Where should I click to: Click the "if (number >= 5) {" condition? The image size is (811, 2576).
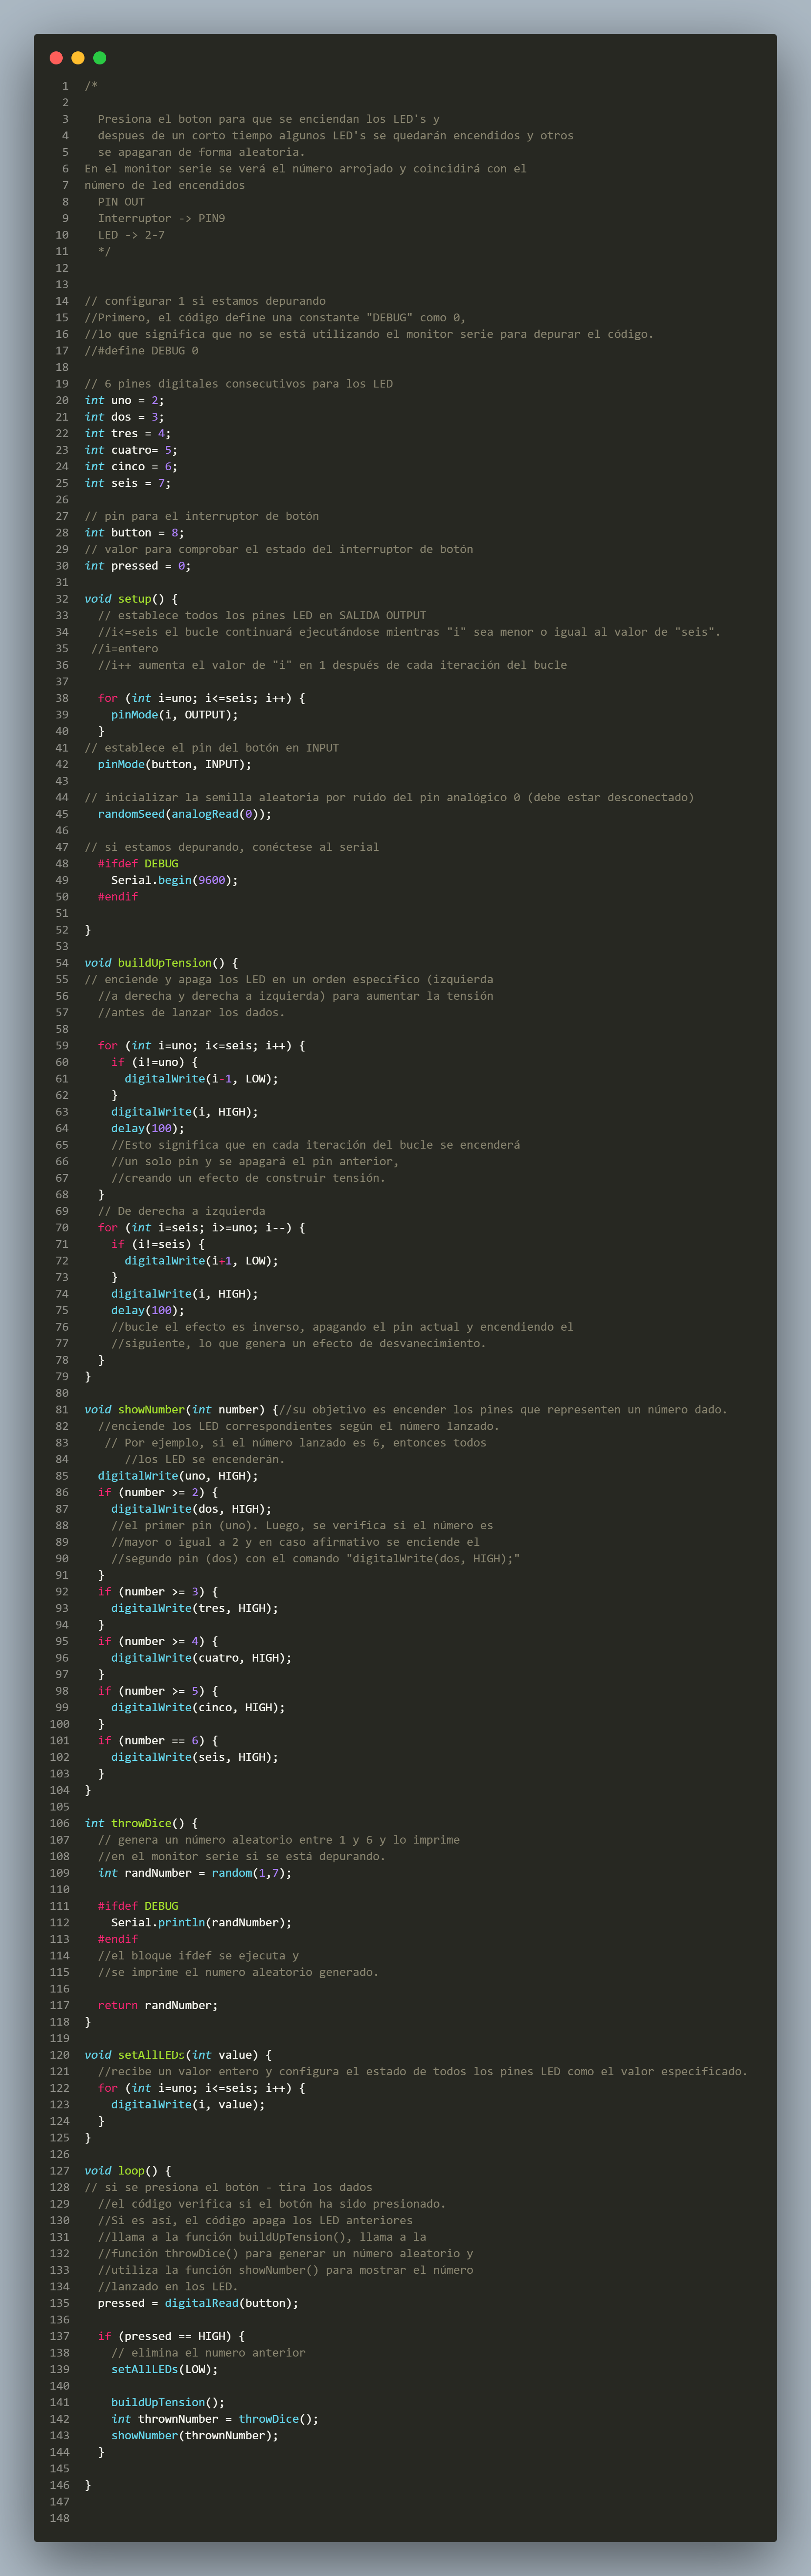158,1691
